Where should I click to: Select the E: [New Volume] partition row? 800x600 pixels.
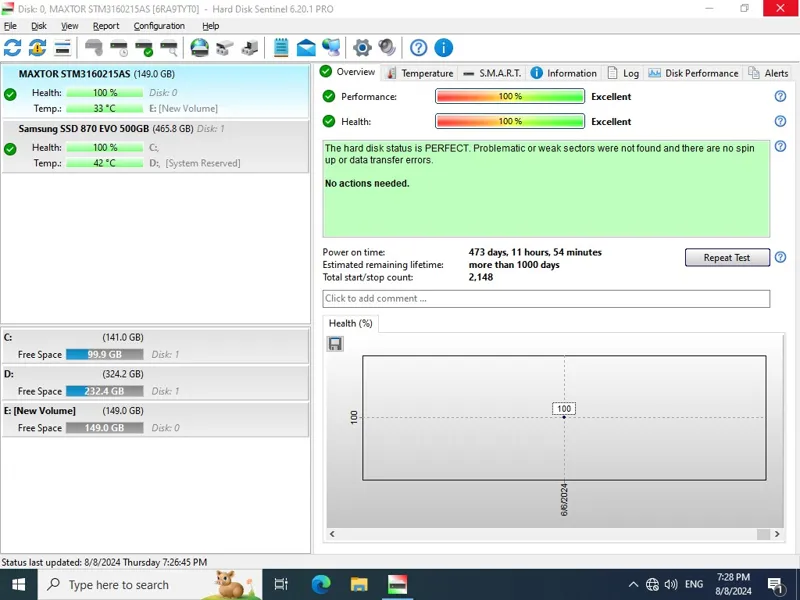(156, 419)
